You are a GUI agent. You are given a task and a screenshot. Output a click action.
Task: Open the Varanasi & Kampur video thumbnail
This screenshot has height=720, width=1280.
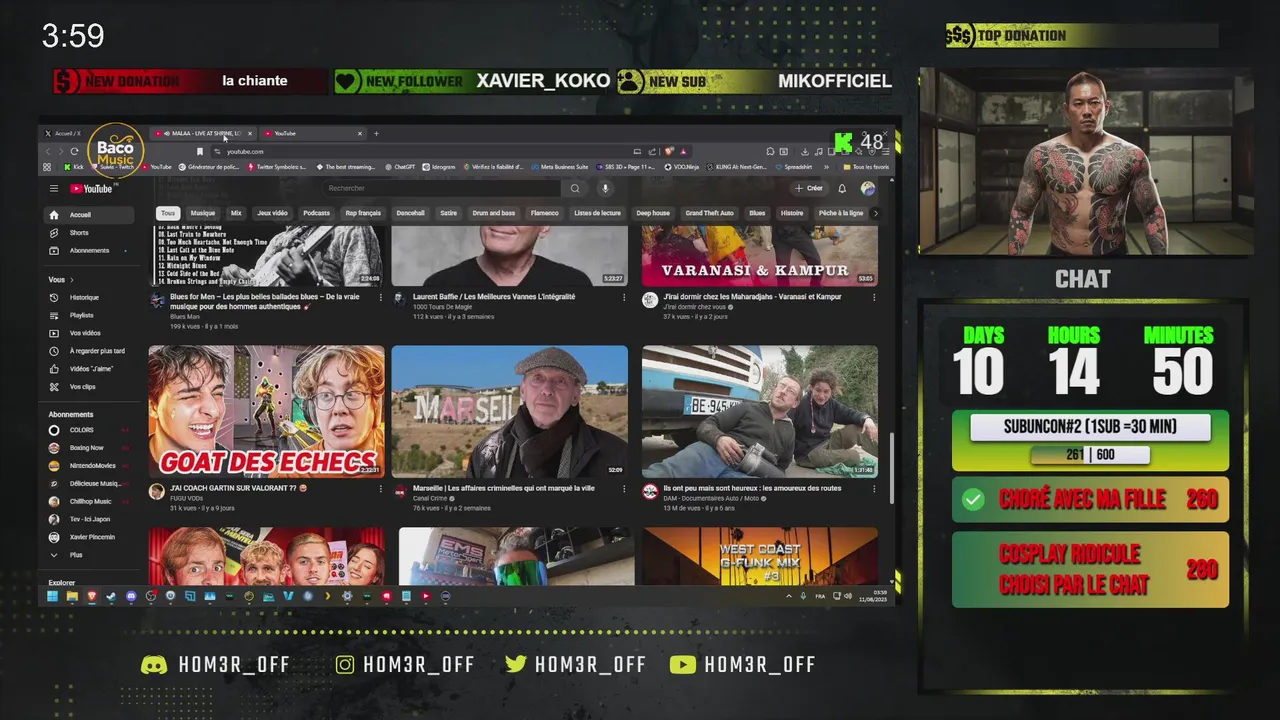(760, 256)
